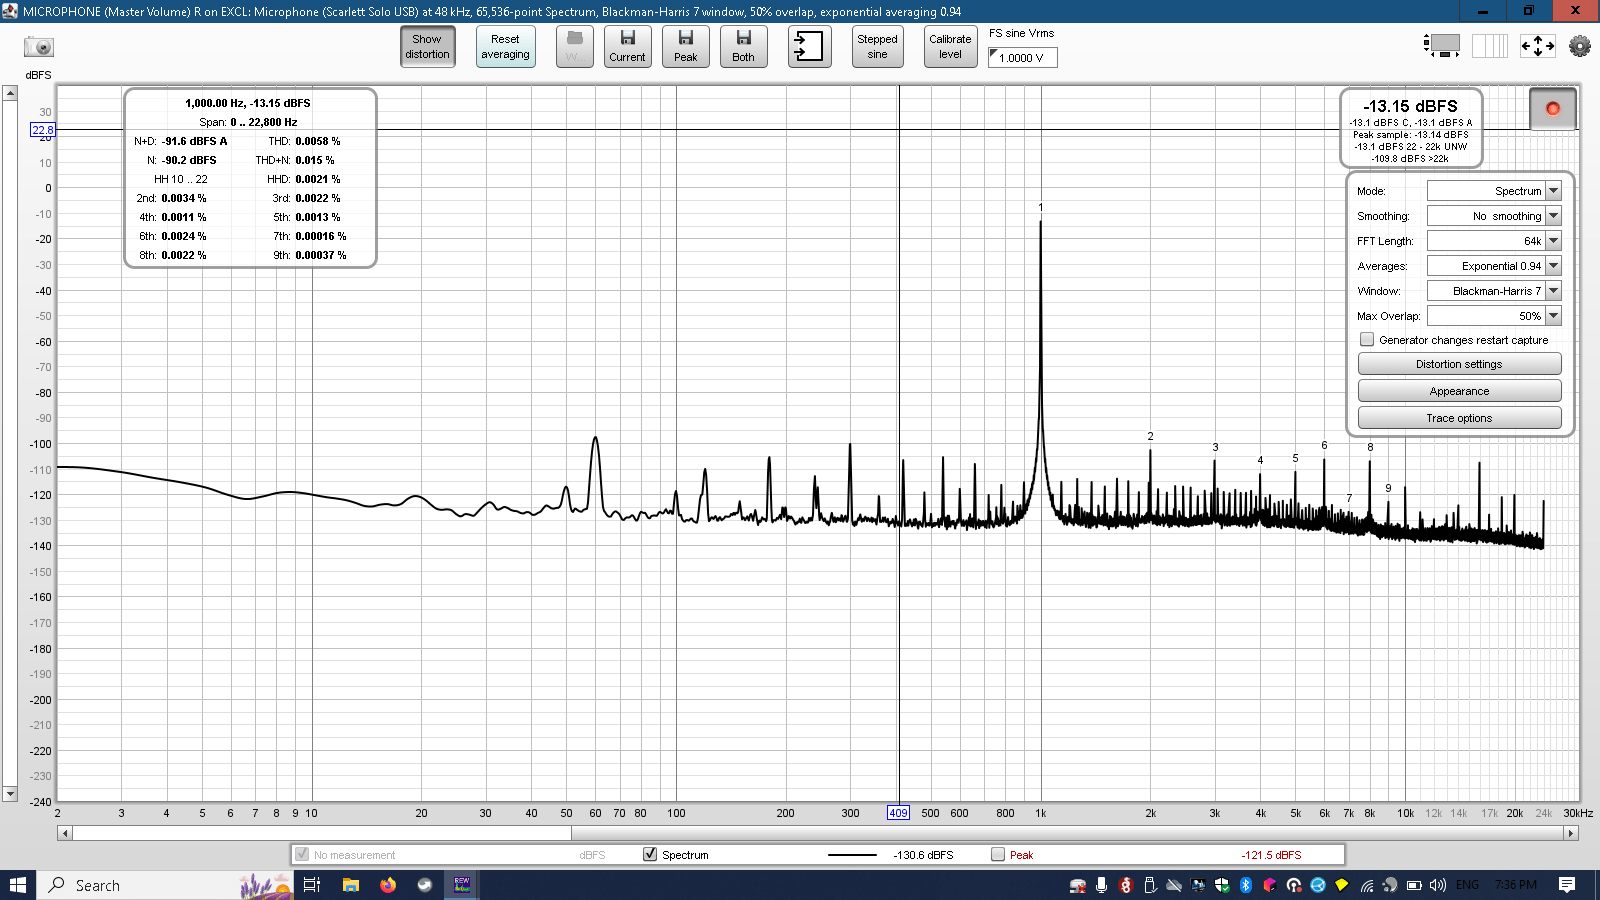Click the 409 cursor frequency label
The height and width of the screenshot is (900, 1600).
(898, 813)
